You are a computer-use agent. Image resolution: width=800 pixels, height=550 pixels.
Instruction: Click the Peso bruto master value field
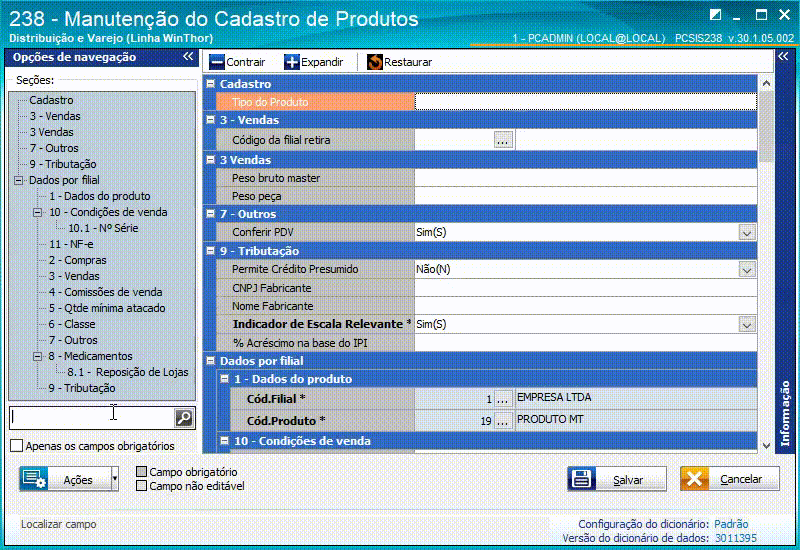click(586, 178)
